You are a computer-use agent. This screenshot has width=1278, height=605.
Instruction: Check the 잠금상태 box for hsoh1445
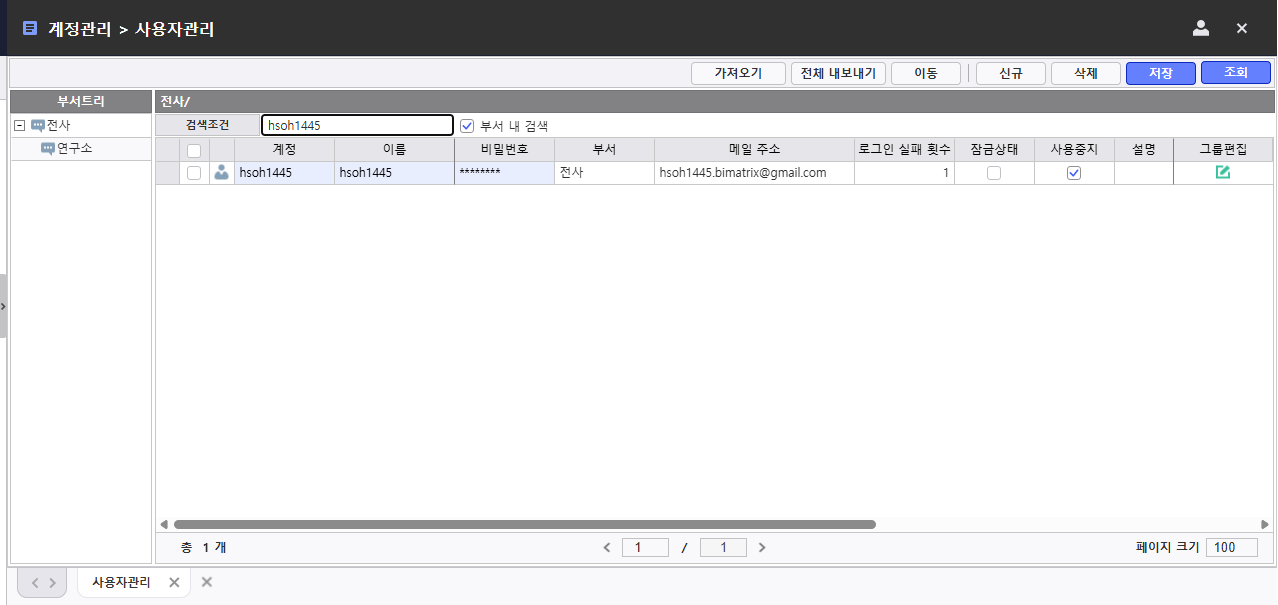(x=994, y=173)
